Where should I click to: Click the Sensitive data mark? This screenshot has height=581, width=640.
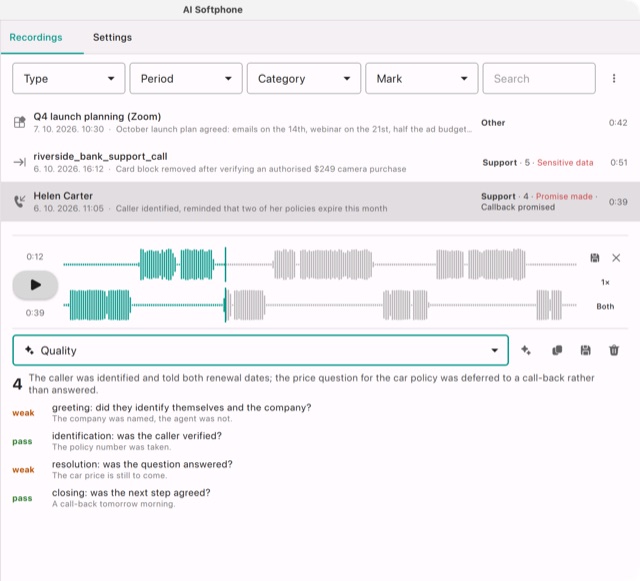point(565,163)
